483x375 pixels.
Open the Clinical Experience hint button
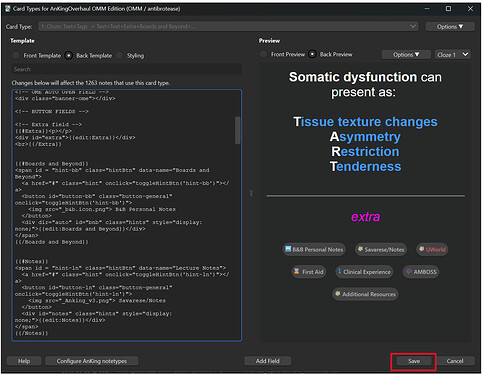tap(364, 272)
